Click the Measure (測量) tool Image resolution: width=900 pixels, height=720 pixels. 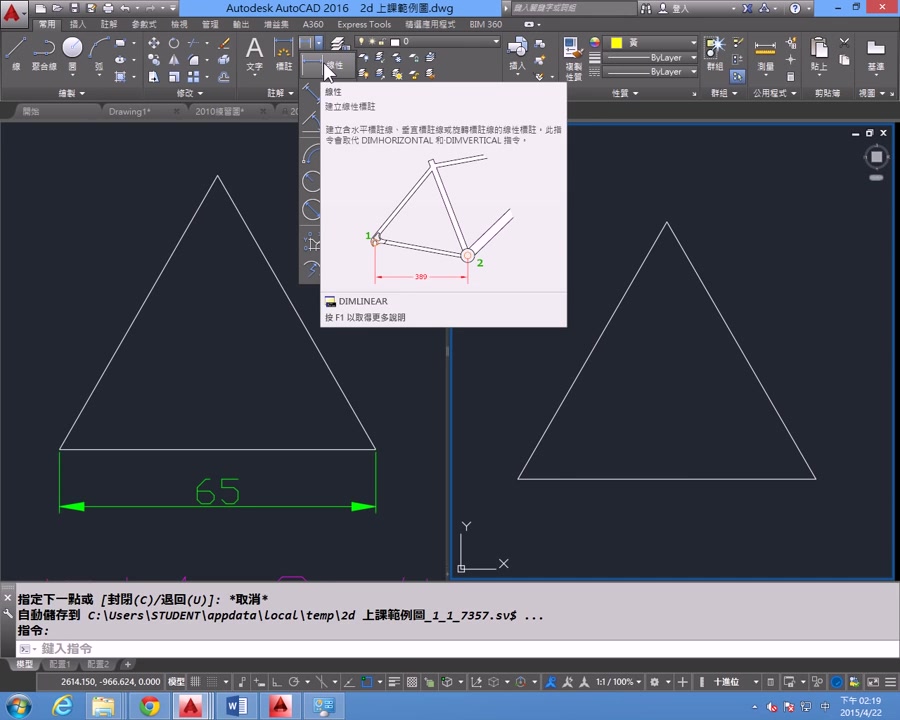(765, 53)
